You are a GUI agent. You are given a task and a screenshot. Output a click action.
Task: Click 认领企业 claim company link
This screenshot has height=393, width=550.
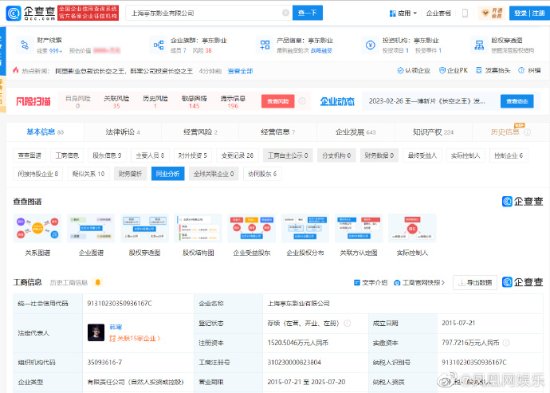414,71
